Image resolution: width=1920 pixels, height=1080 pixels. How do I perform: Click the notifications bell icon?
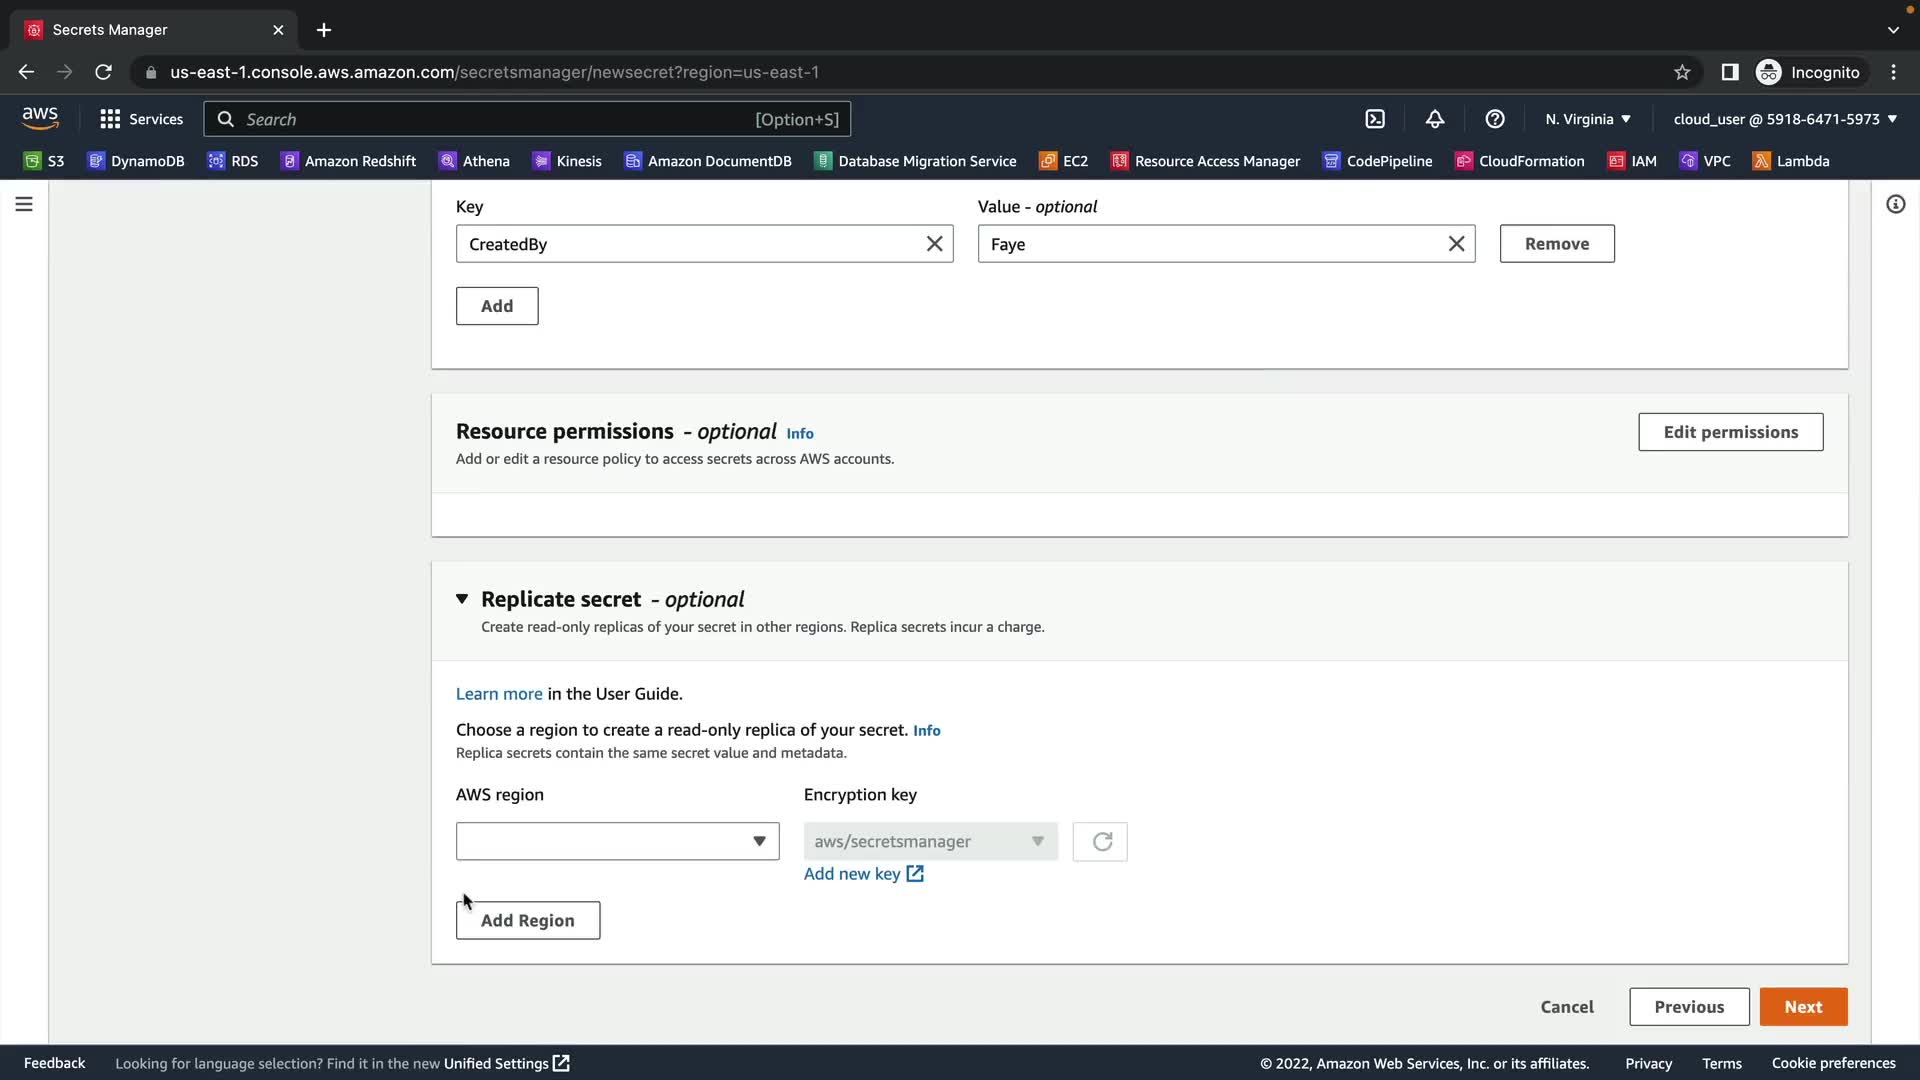coord(1435,119)
